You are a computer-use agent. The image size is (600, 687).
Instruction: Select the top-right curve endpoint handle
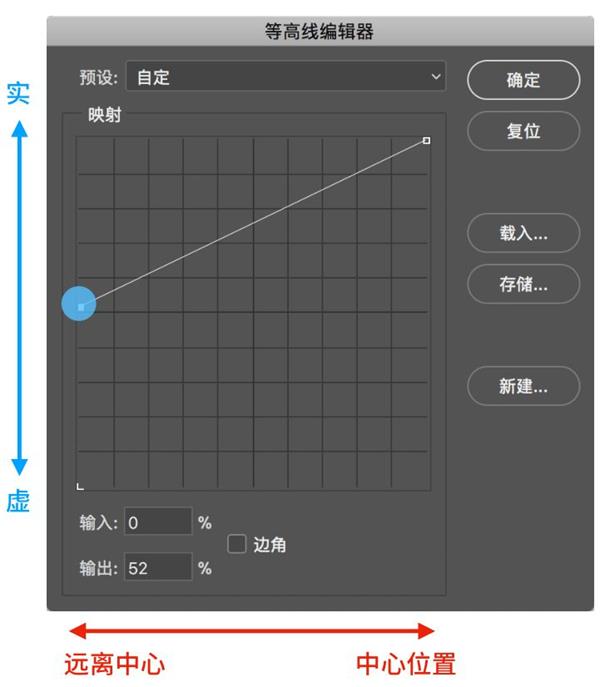(x=426, y=141)
